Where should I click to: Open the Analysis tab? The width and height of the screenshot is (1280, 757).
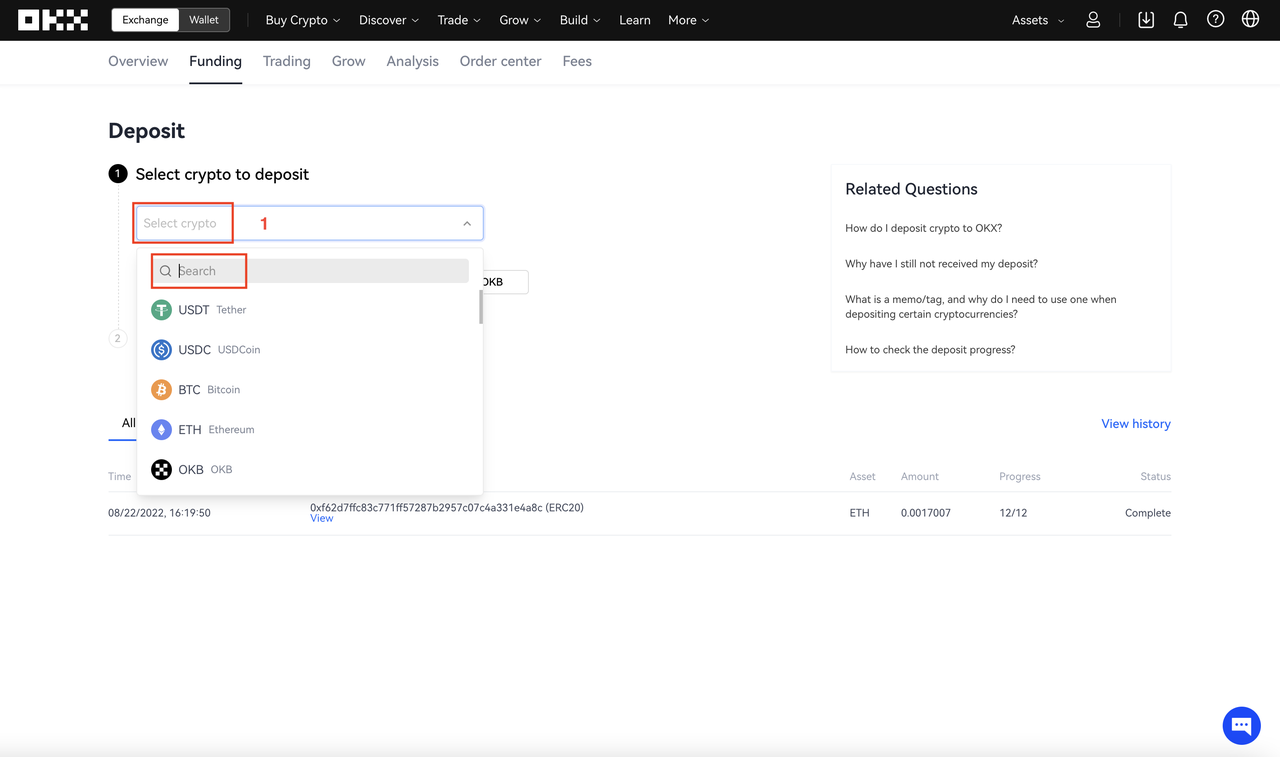pos(413,61)
